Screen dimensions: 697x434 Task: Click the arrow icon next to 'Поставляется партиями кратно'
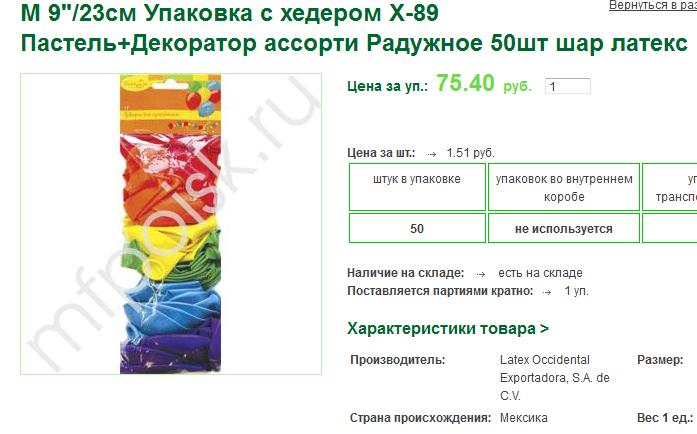[547, 292]
